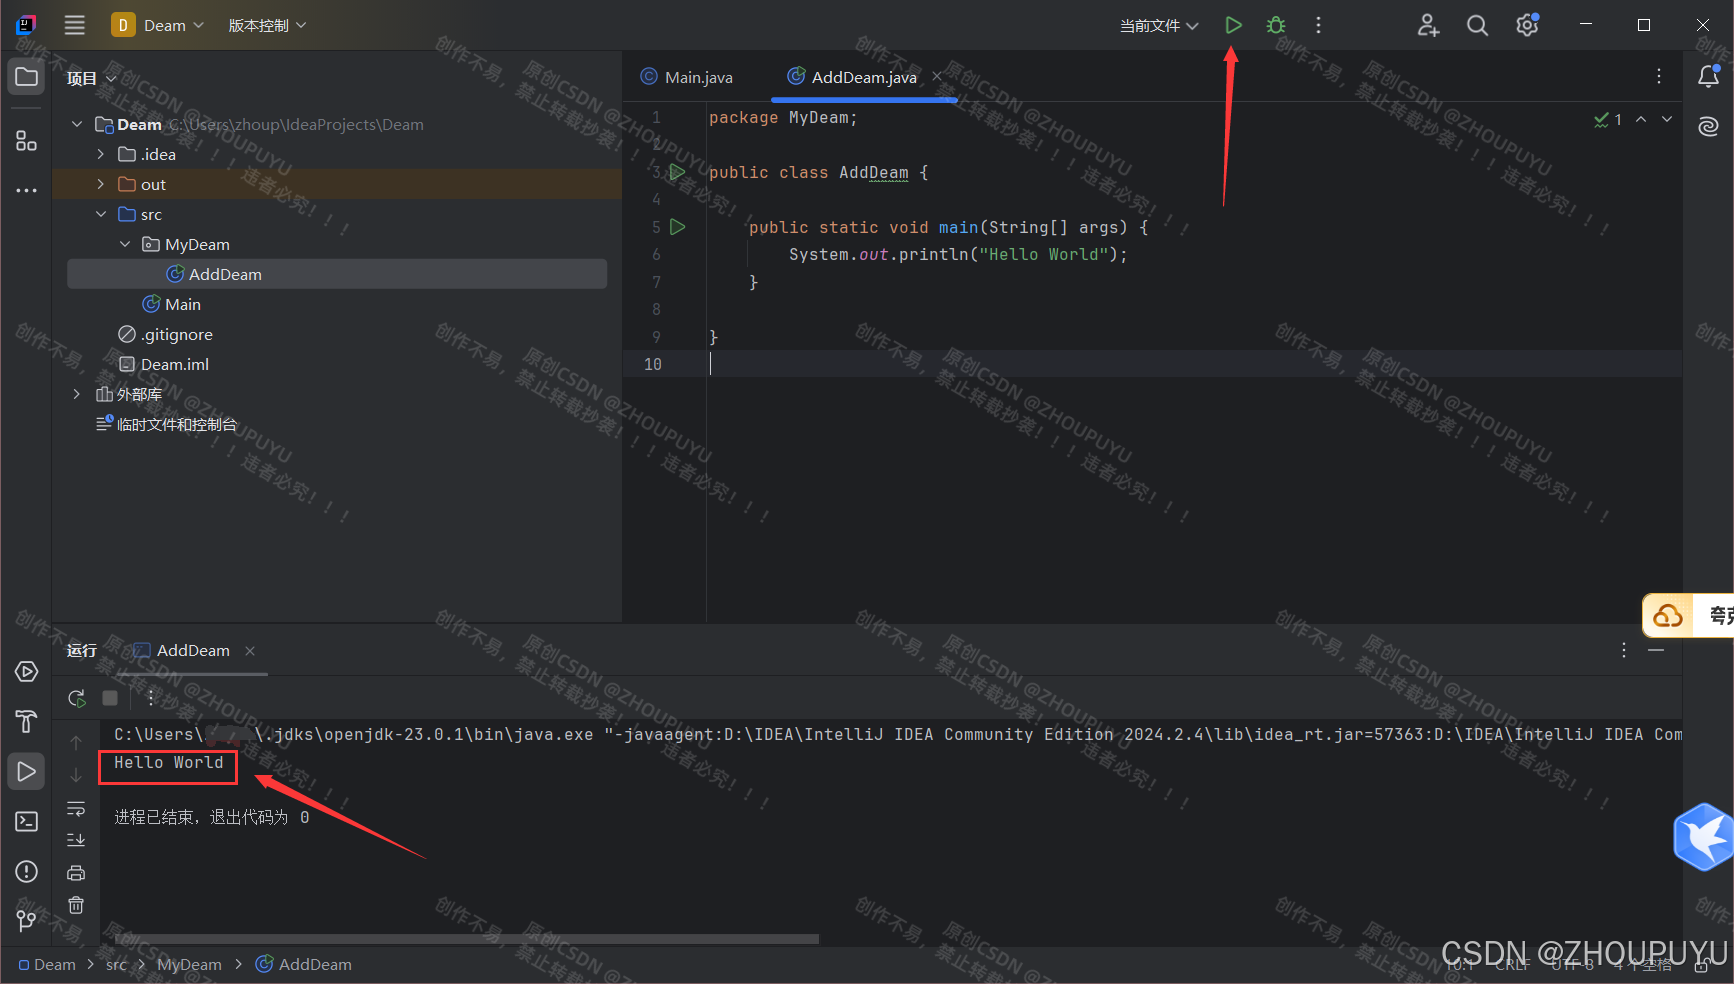Start debugging with the bug icon

tap(1276, 25)
